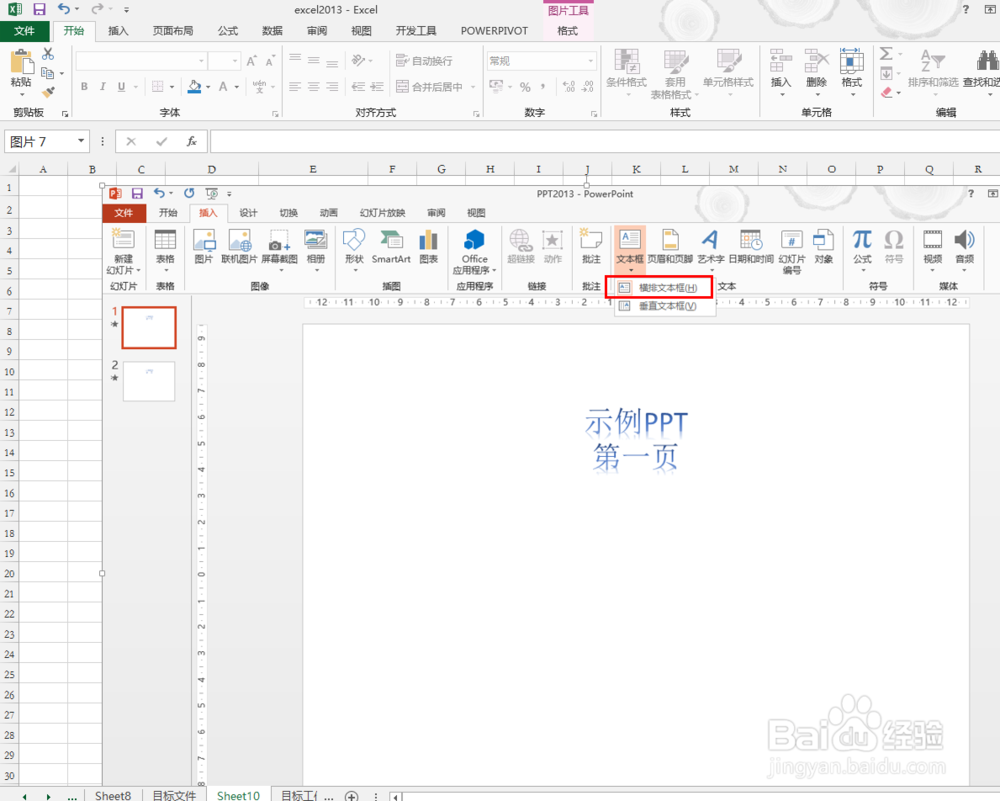The height and width of the screenshot is (801, 1000).
Task: Toggle underline formatting
Action: pyautogui.click(x=121, y=86)
